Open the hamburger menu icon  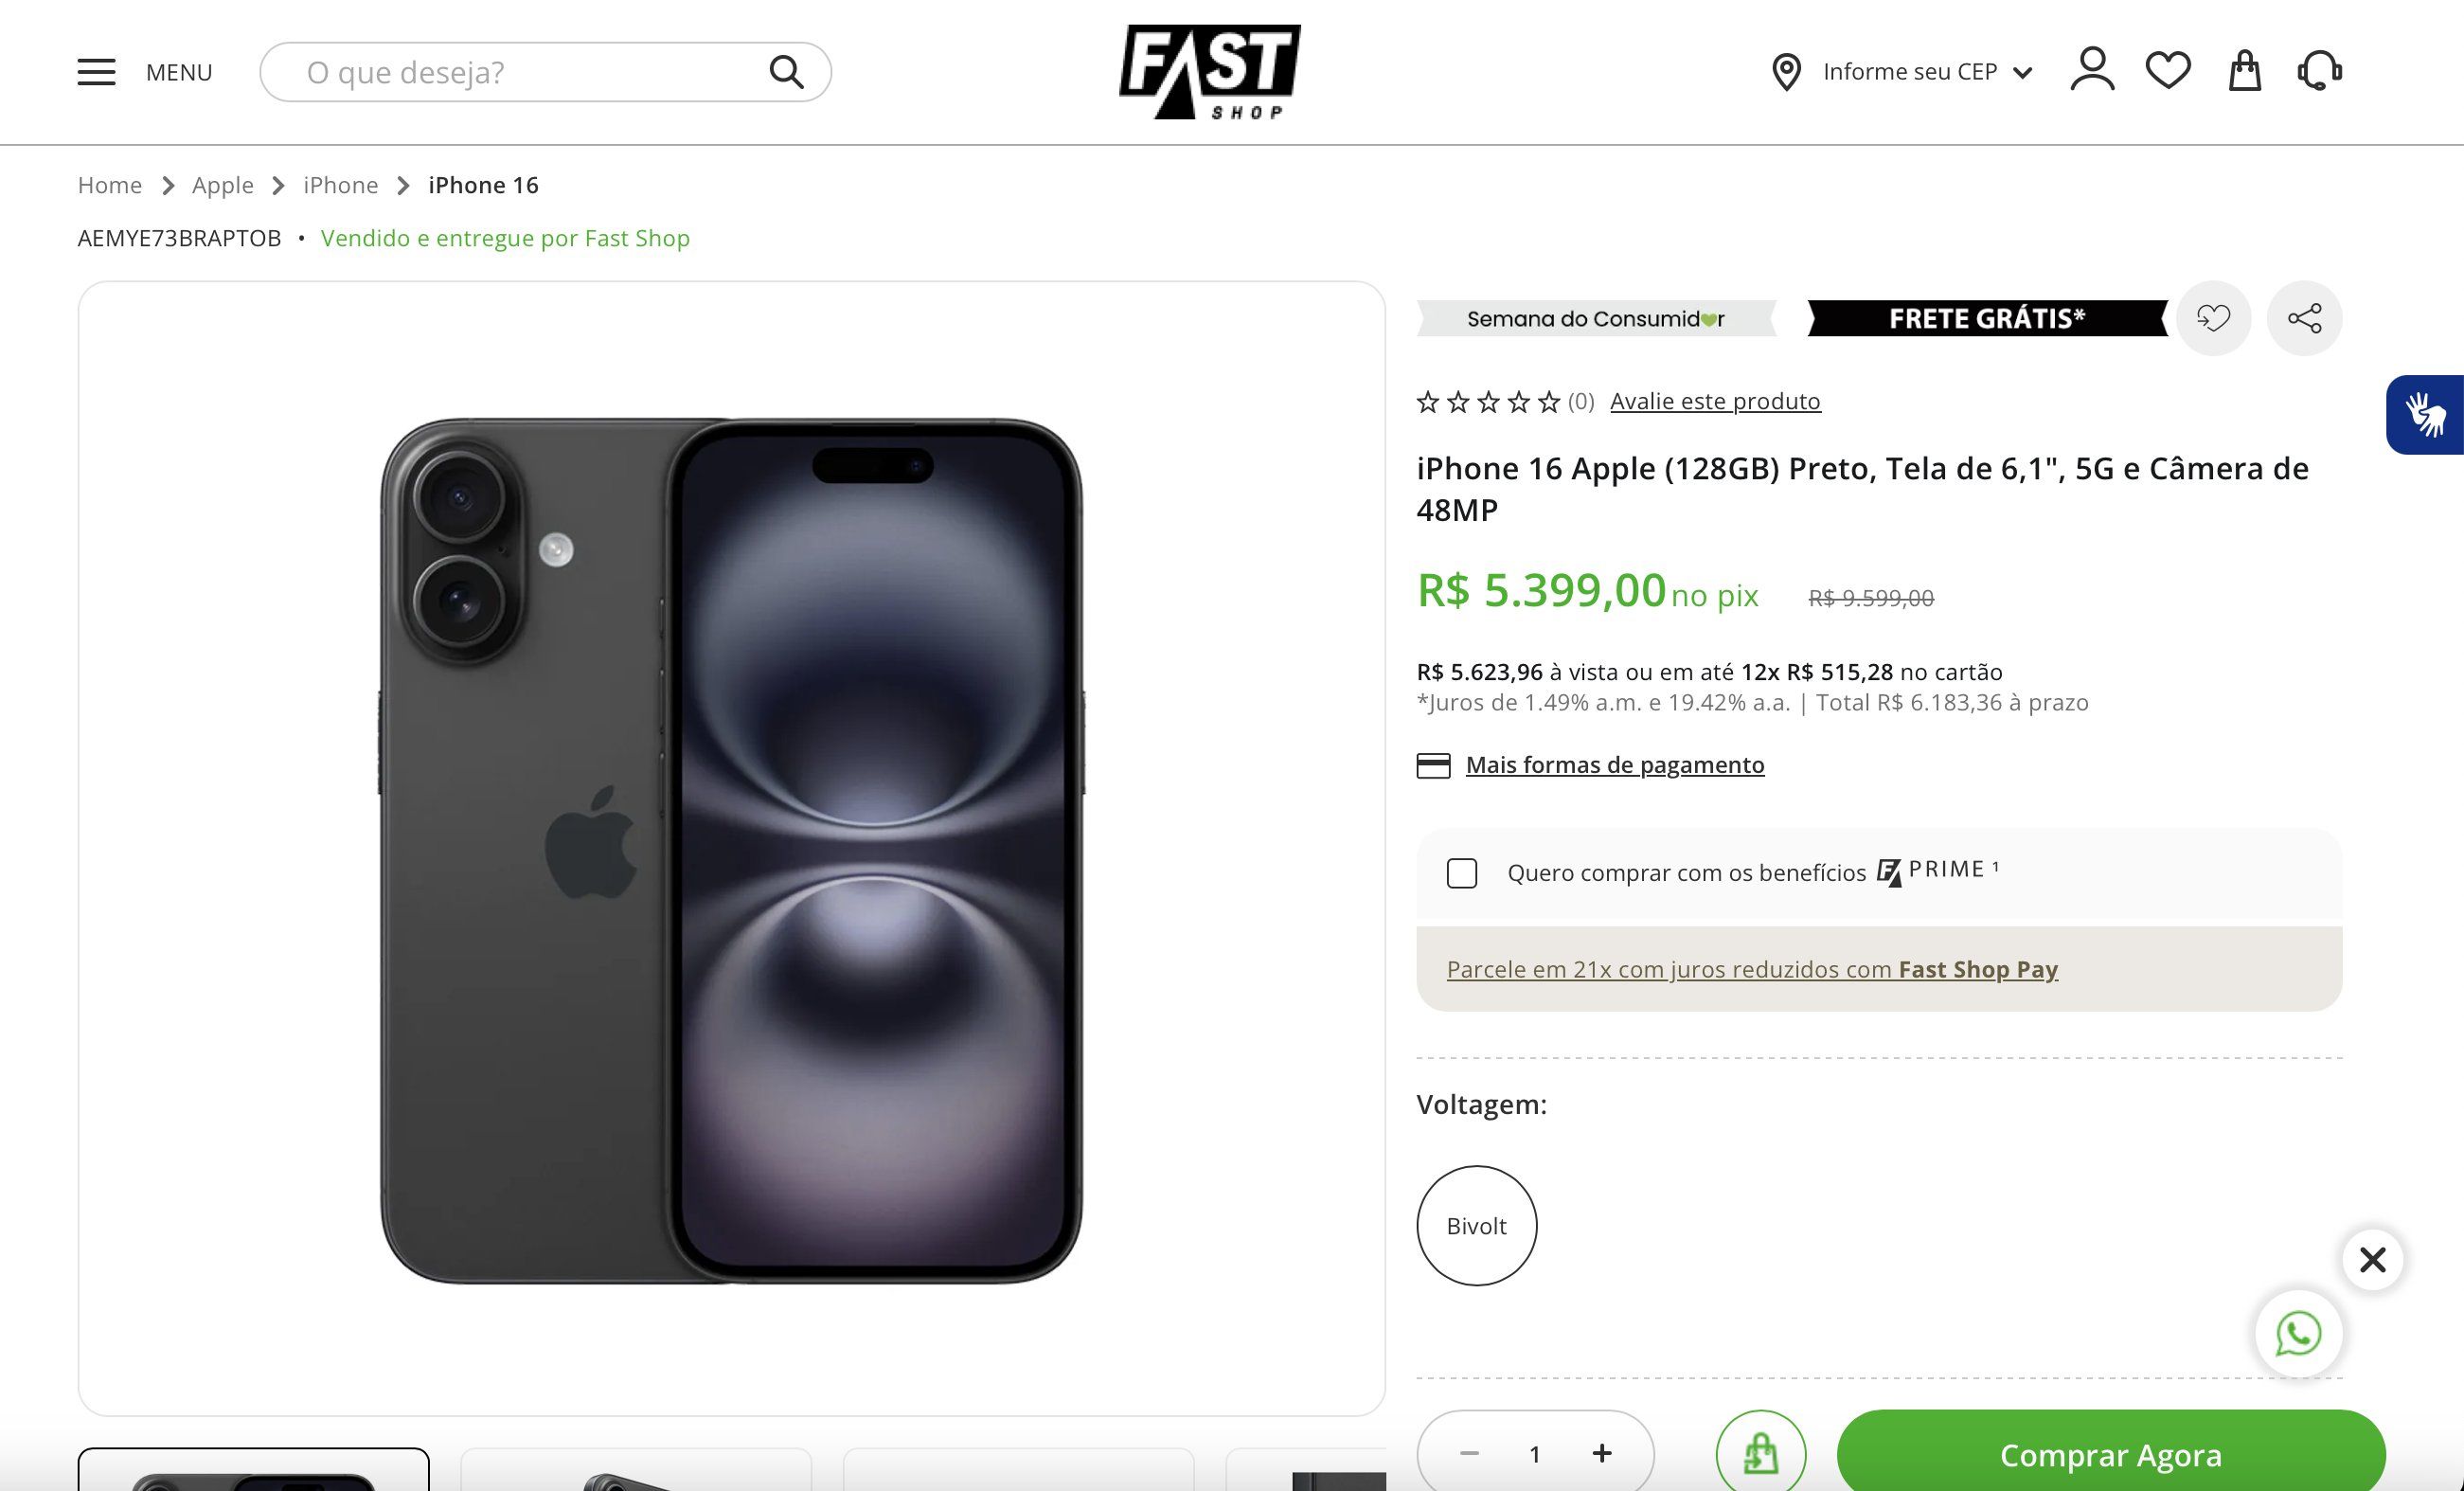coord(96,72)
